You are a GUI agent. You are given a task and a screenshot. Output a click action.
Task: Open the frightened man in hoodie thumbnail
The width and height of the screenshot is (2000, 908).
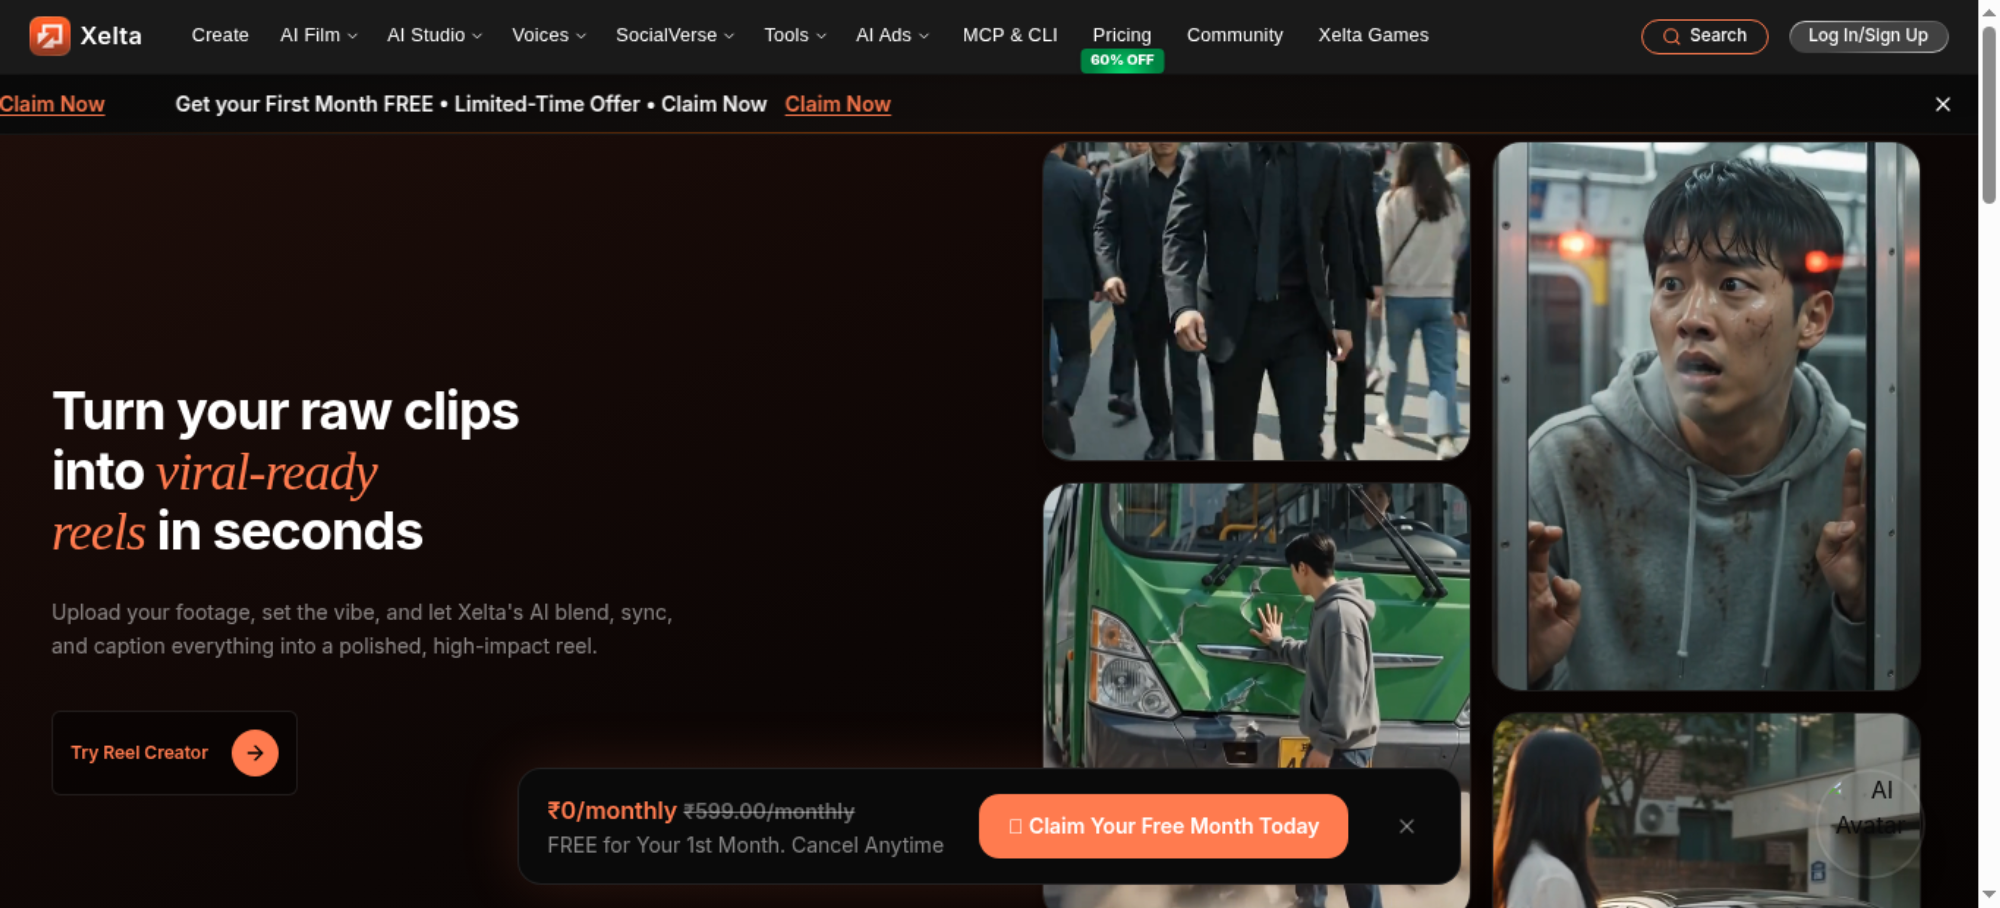1706,416
